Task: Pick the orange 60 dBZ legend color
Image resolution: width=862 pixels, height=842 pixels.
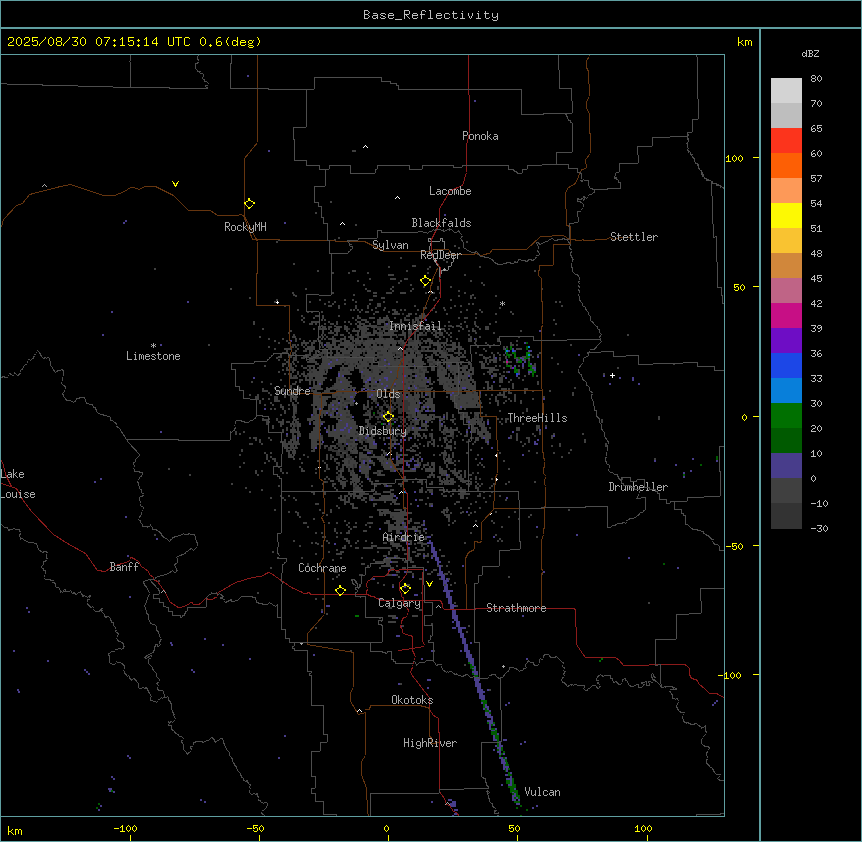Action: 786,165
